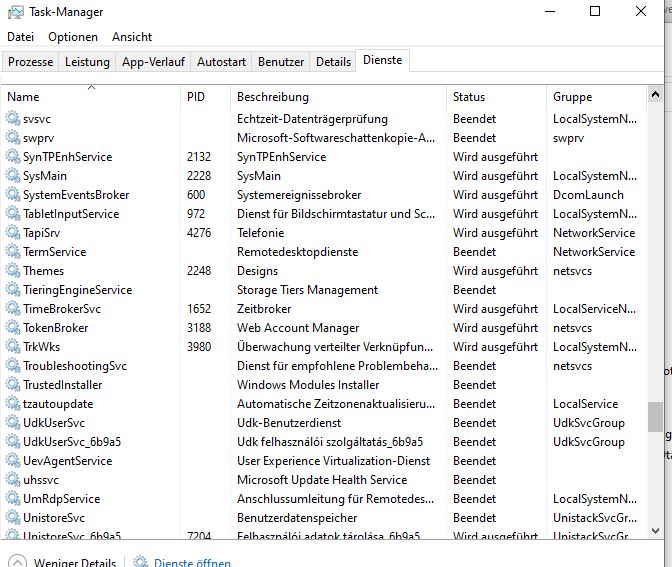The image size is (672, 567).
Task: Select the TrustedInstaller service icon
Action: [13, 385]
